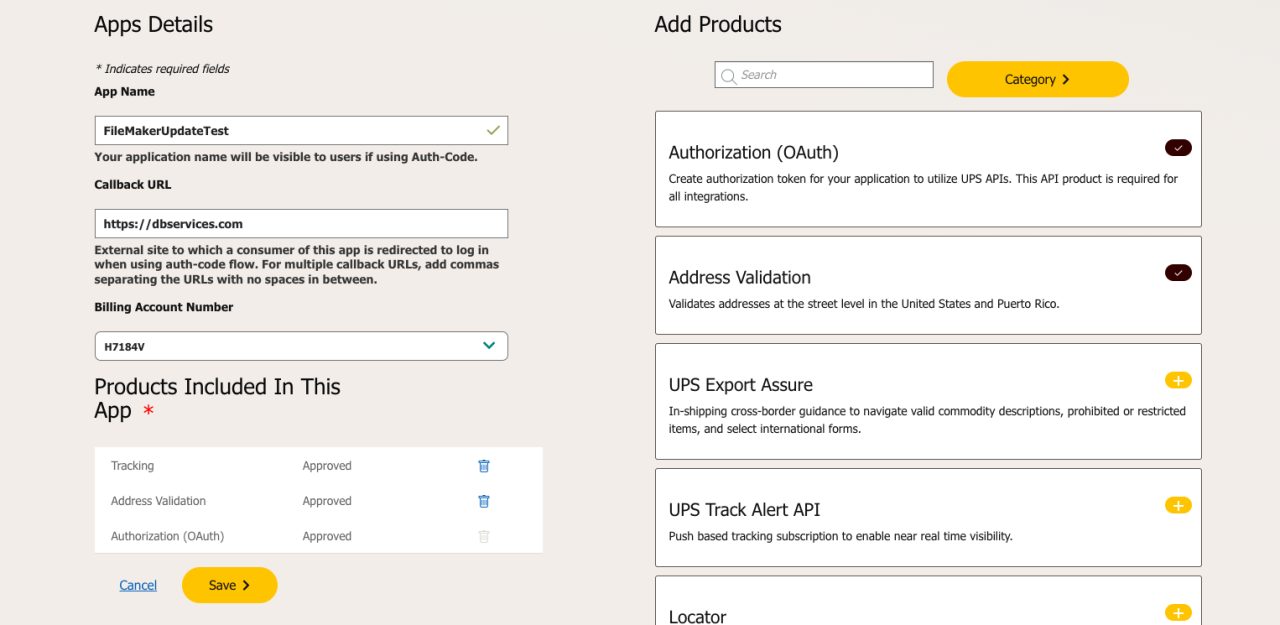Remove Address Validation using its trash icon
Viewport: 1280px width, 625px height.
point(484,501)
